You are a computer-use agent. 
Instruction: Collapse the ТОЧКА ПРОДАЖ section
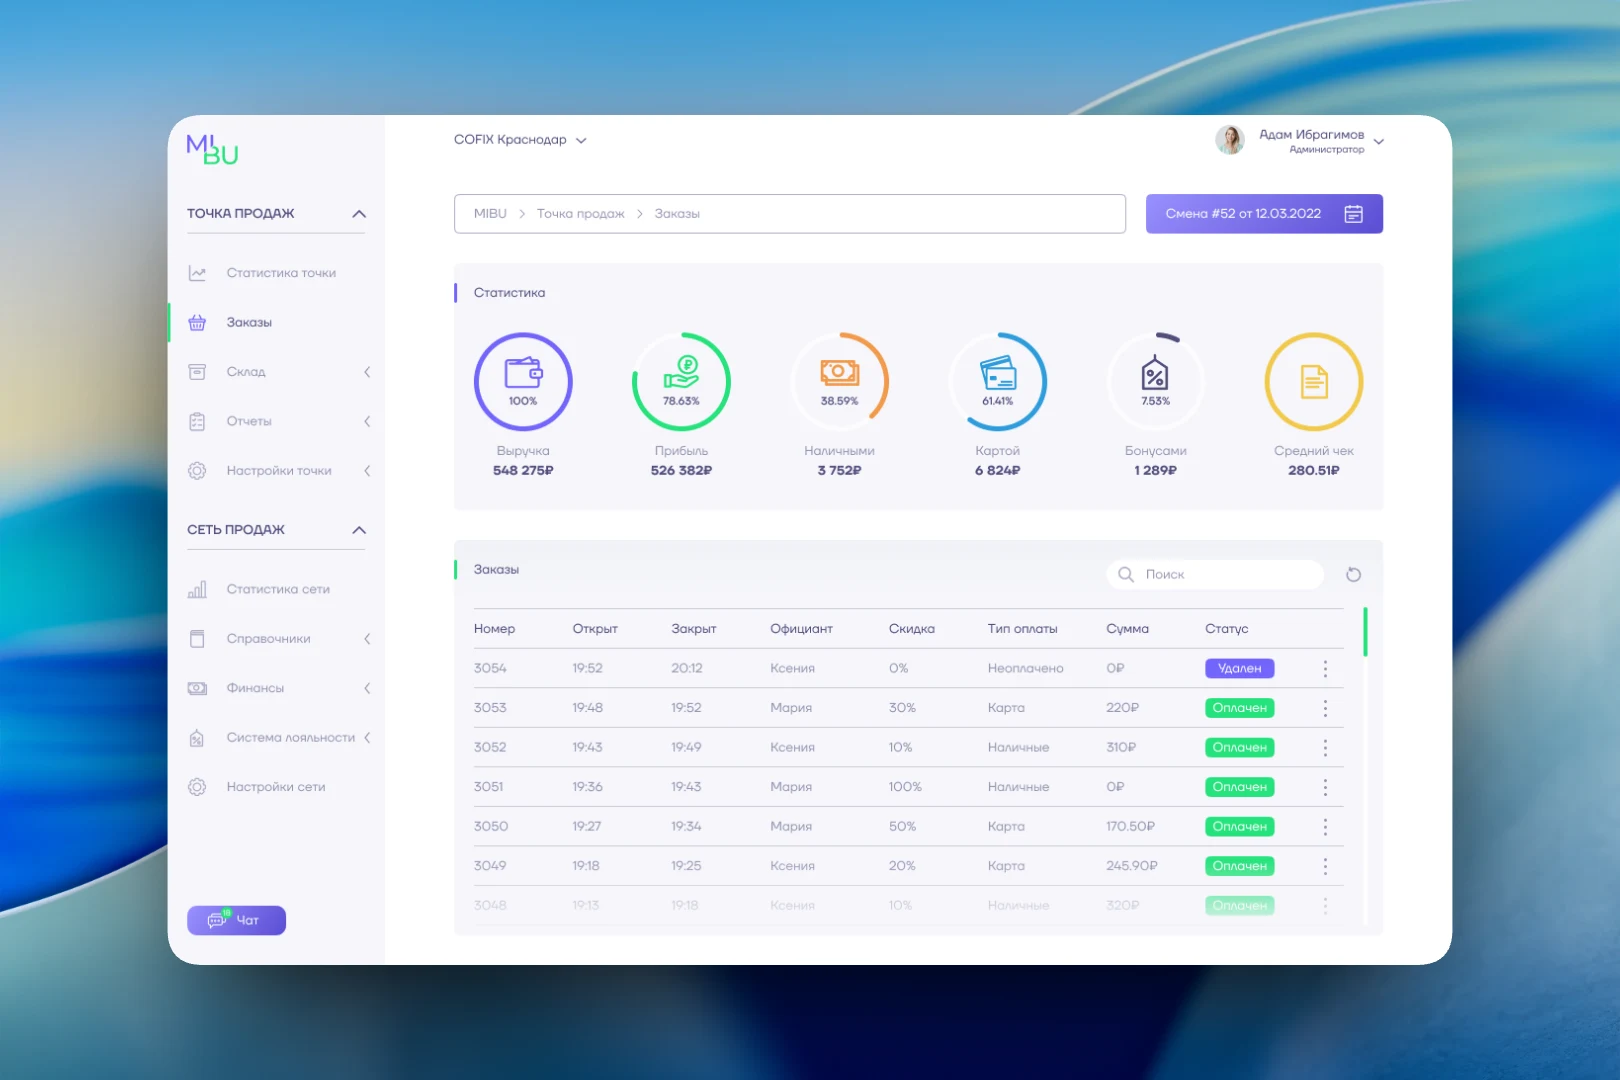click(359, 214)
